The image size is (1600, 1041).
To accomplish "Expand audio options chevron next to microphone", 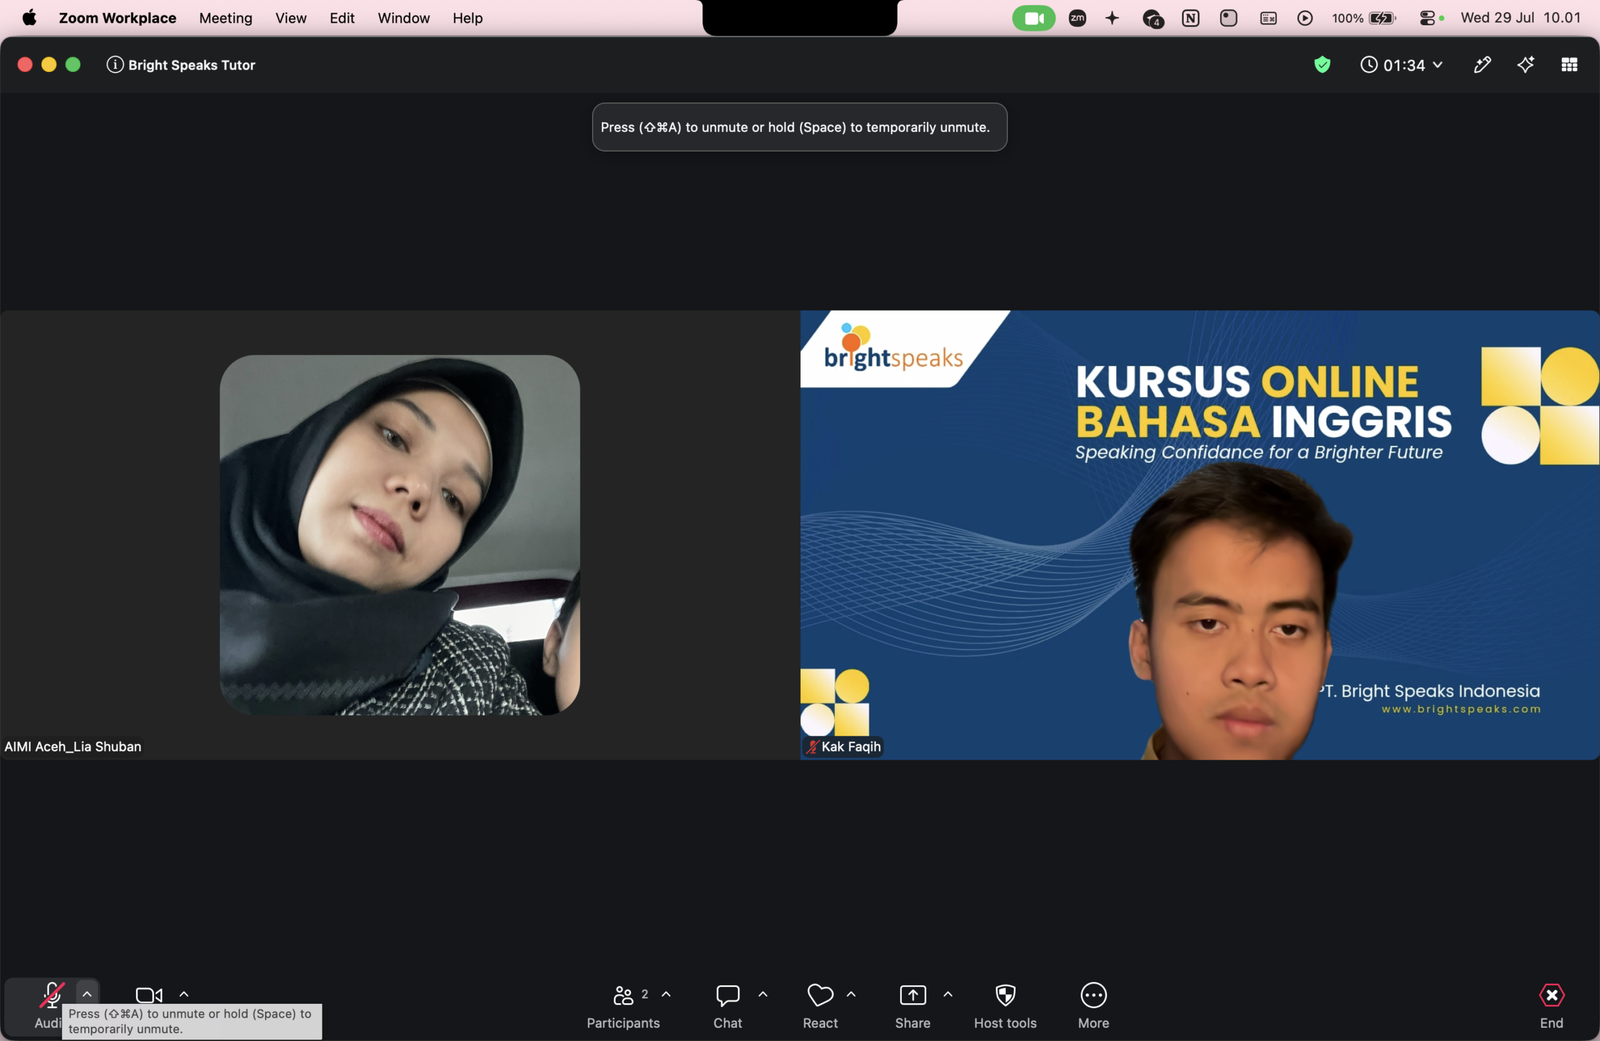I will pyautogui.click(x=87, y=994).
